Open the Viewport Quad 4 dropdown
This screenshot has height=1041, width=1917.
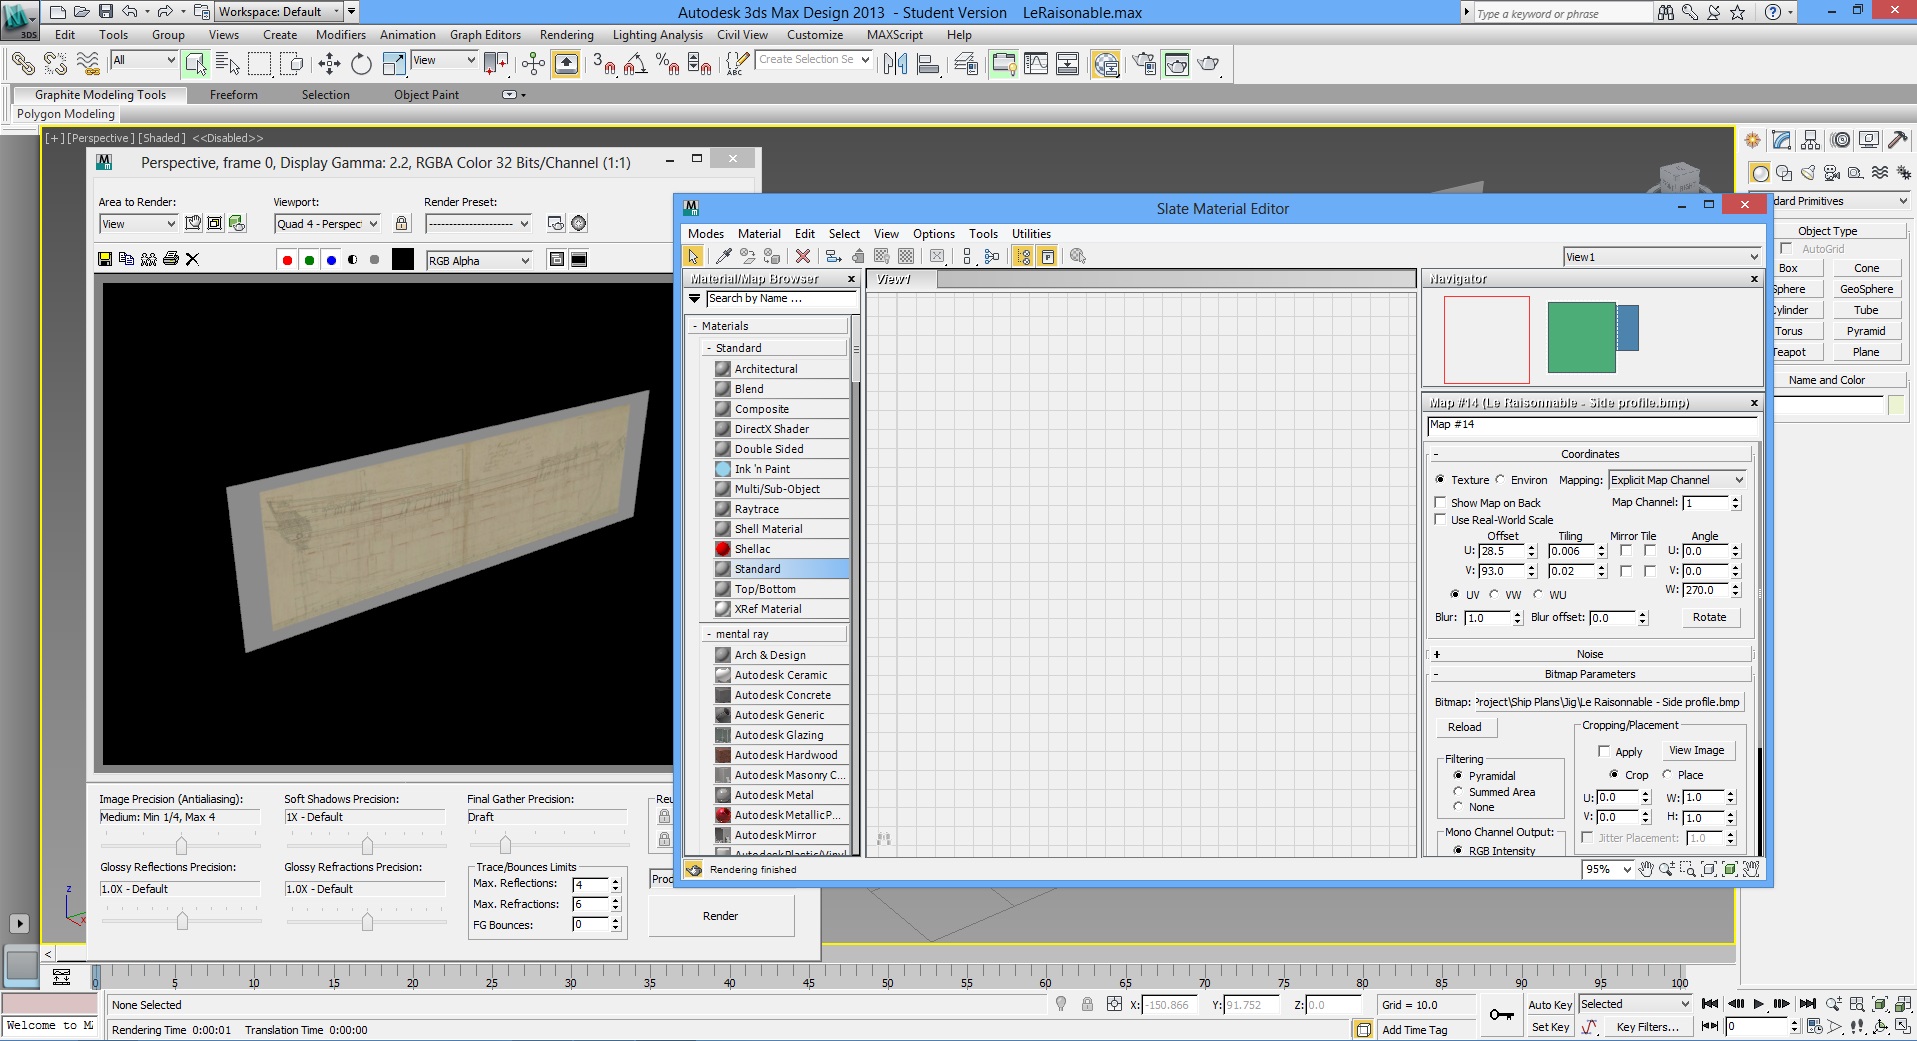tap(327, 224)
